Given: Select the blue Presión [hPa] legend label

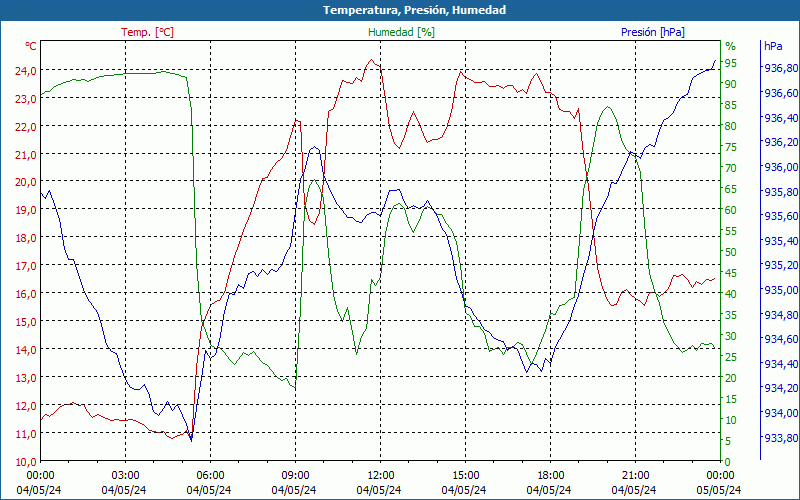Looking at the screenshot, I should click(x=653, y=32).
